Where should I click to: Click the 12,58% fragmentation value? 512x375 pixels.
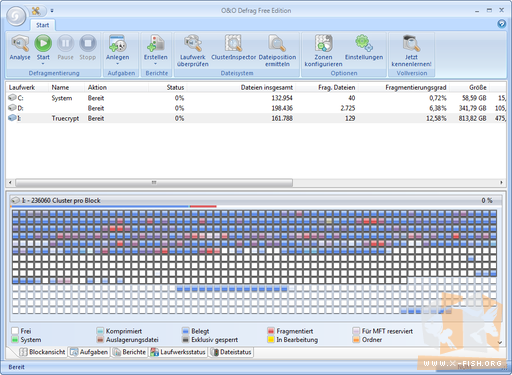[436, 118]
